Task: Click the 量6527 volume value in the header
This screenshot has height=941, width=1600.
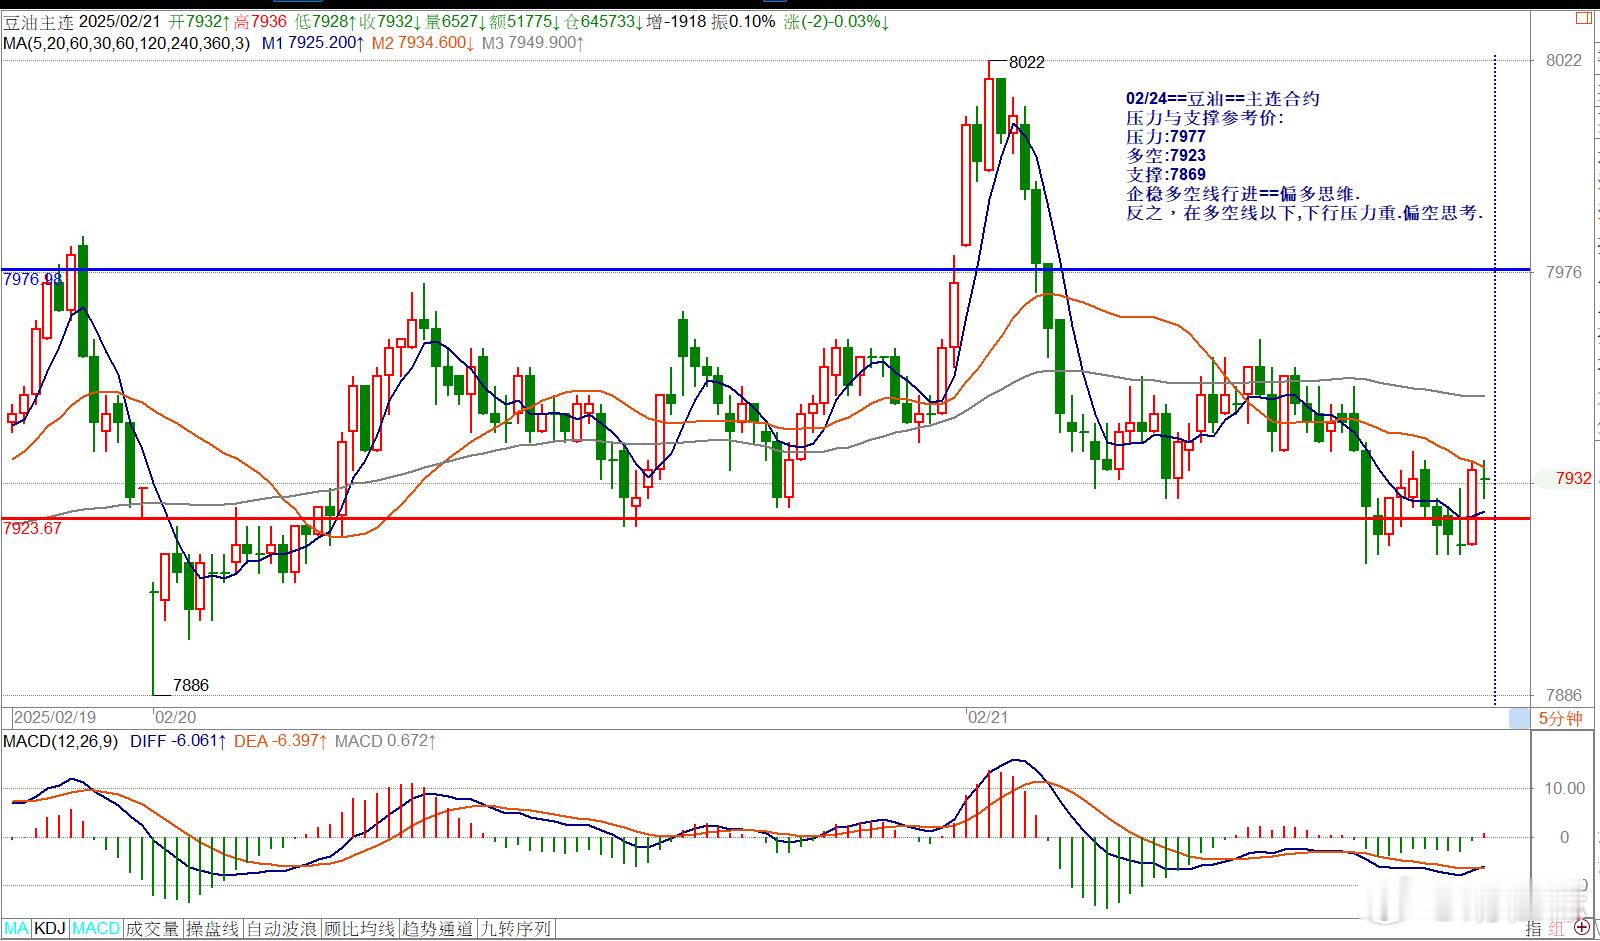Action: (x=453, y=21)
